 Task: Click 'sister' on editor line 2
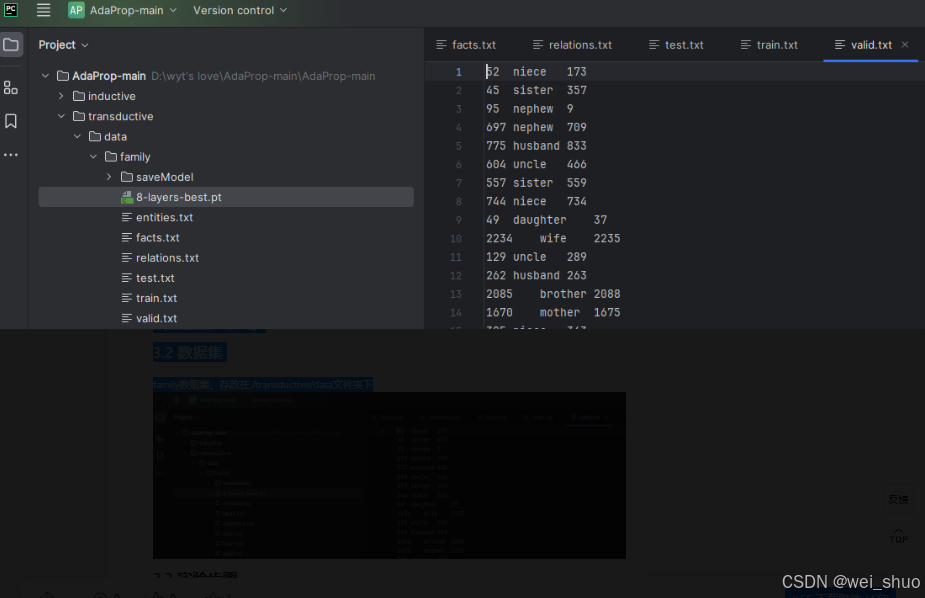click(533, 90)
